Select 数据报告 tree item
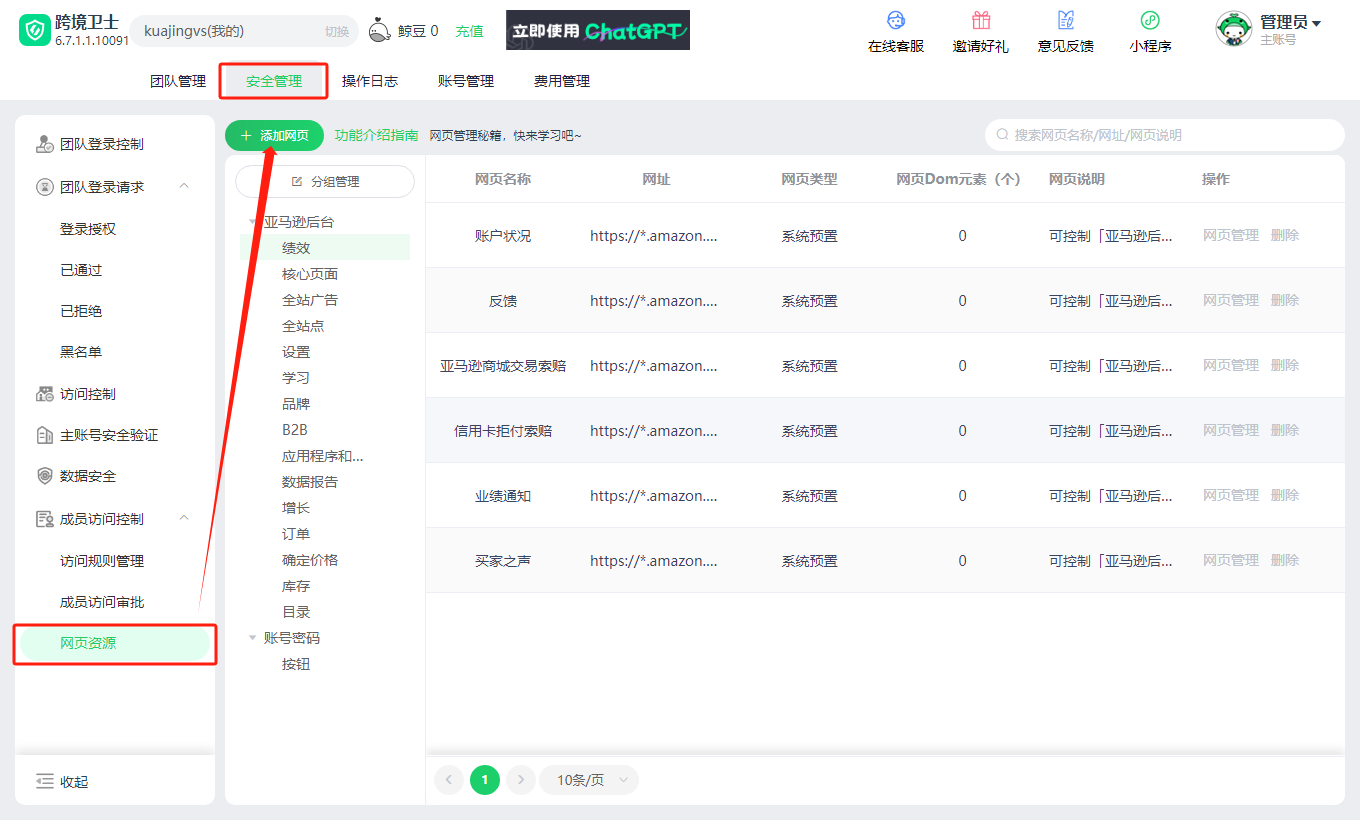The width and height of the screenshot is (1360, 820). (x=310, y=482)
